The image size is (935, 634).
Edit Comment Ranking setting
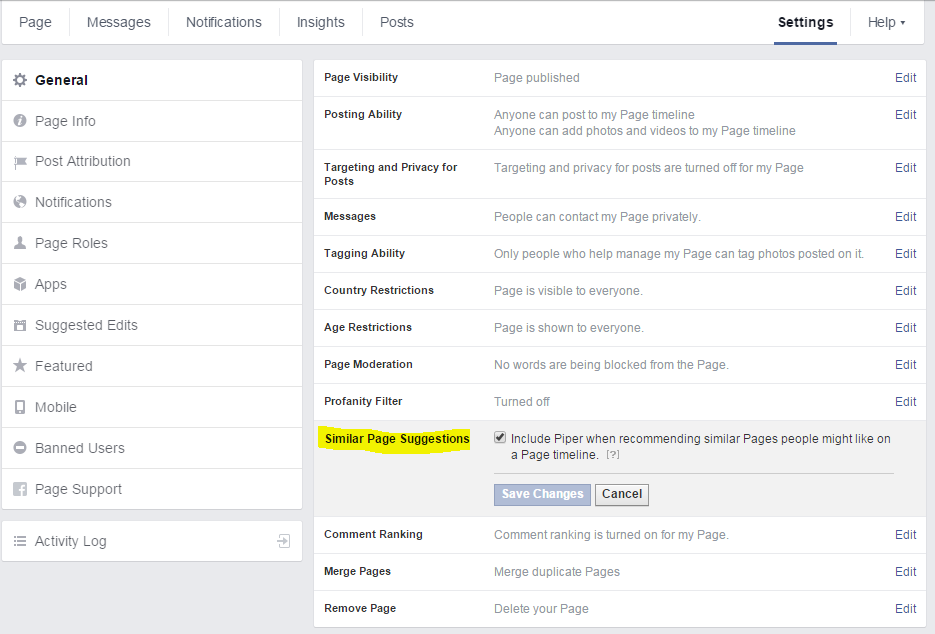(x=905, y=534)
